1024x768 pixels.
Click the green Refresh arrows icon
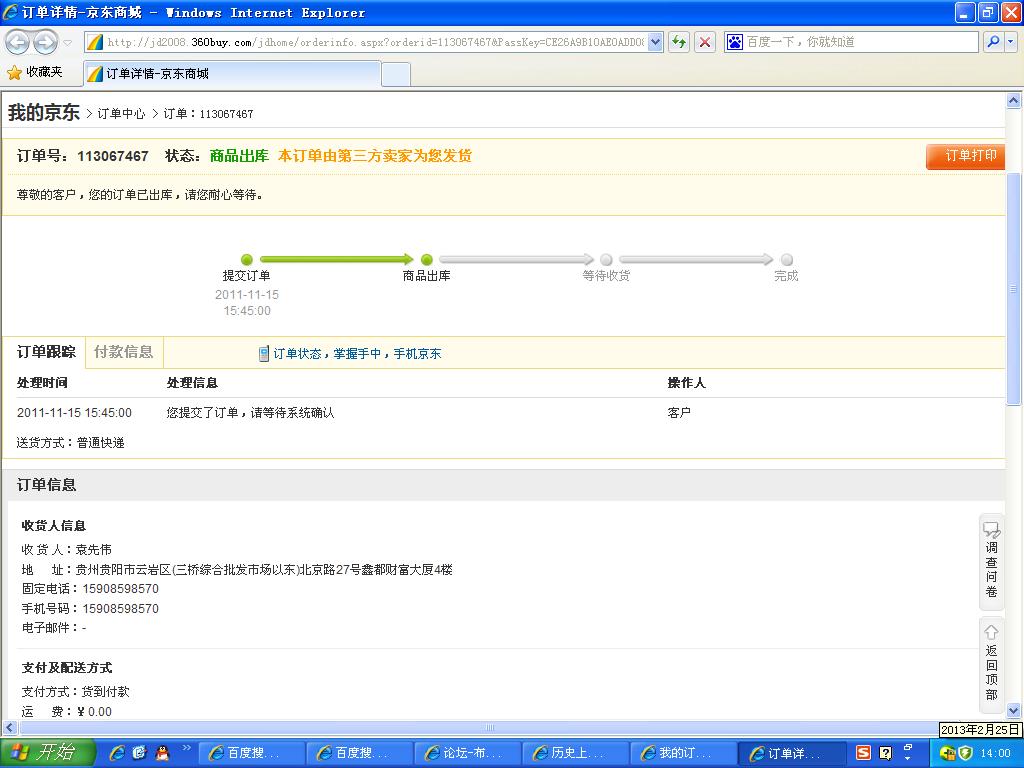(x=679, y=42)
